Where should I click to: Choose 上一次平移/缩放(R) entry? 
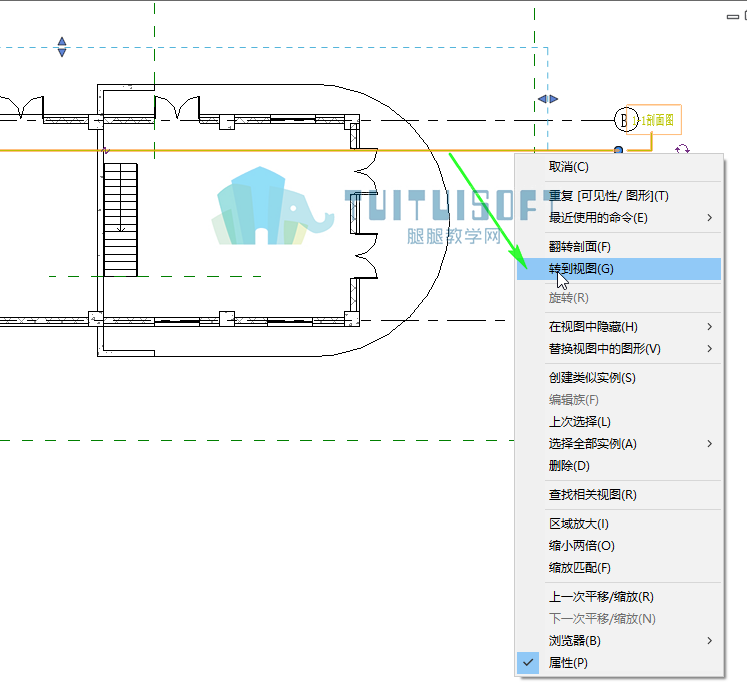618,596
